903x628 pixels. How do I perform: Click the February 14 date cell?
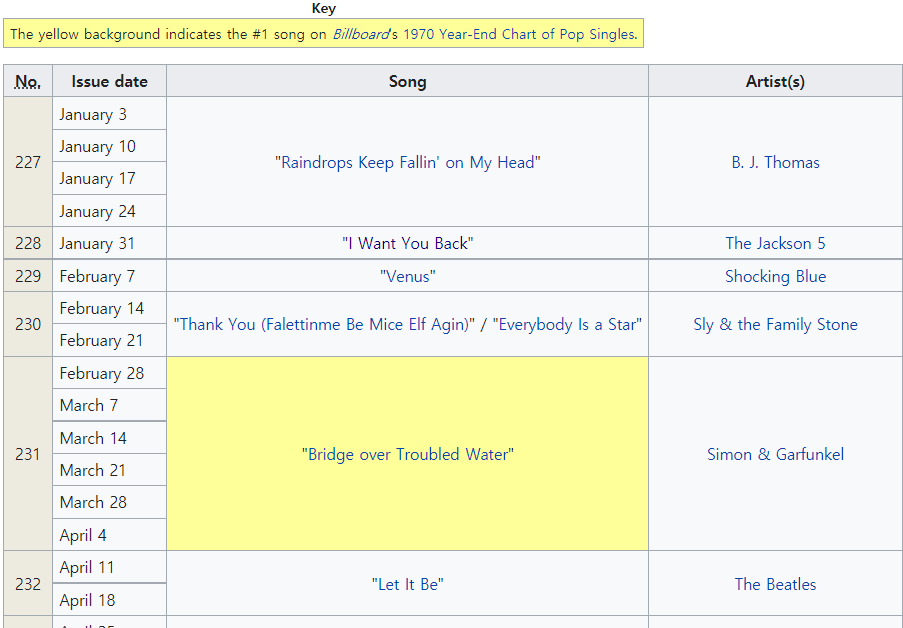109,308
